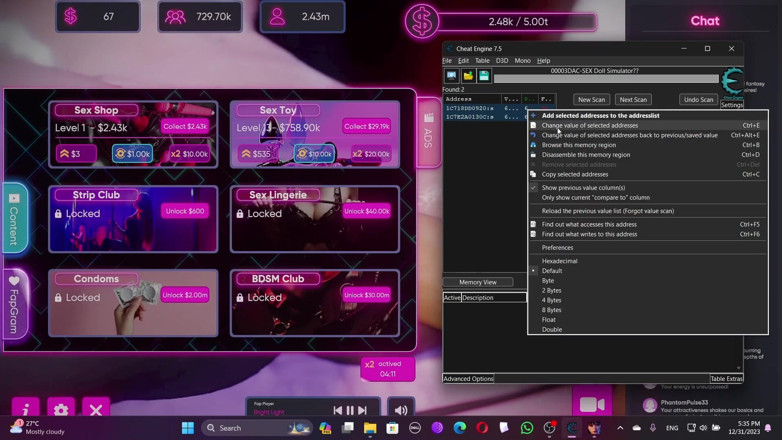782x440 pixels.
Task: Open the Help menu in Cheat Engine
Action: coord(544,61)
